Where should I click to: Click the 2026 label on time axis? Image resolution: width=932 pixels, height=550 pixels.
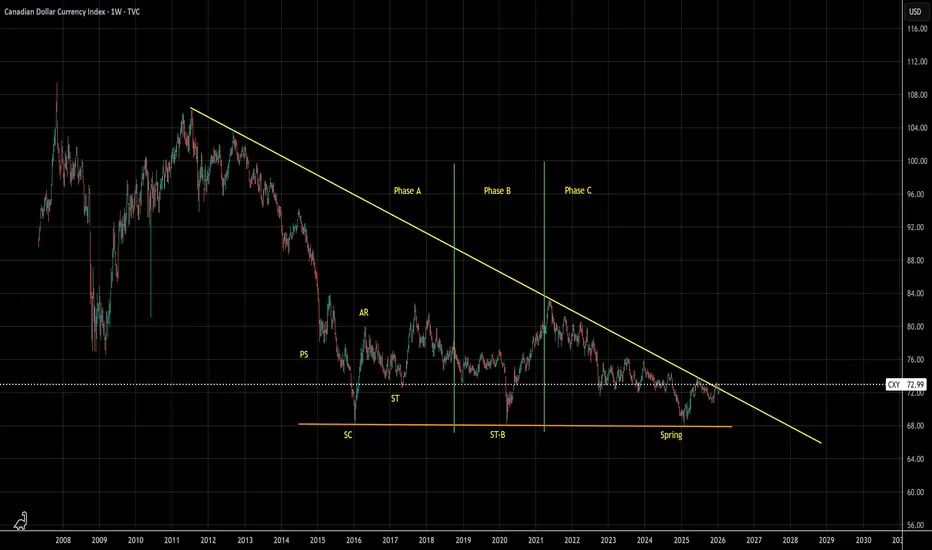(717, 540)
